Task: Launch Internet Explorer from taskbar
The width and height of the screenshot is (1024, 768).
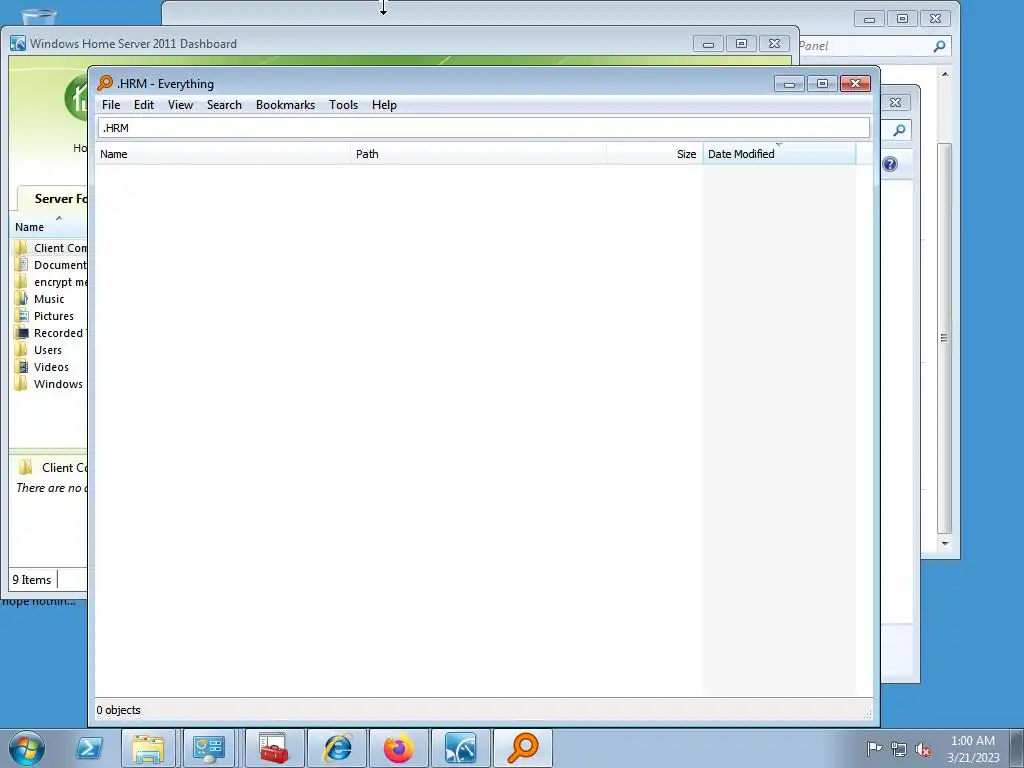Action: click(337, 748)
